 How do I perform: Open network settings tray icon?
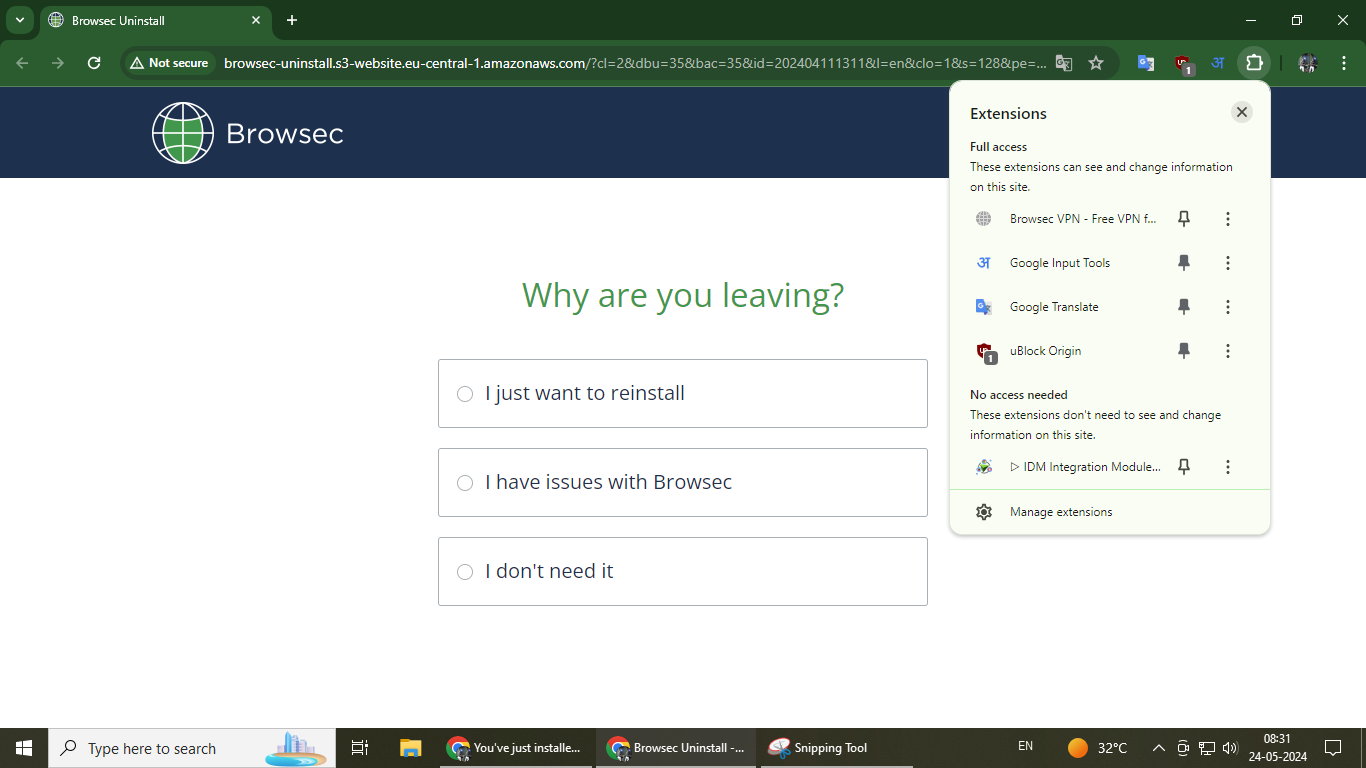pyautogui.click(x=1207, y=748)
